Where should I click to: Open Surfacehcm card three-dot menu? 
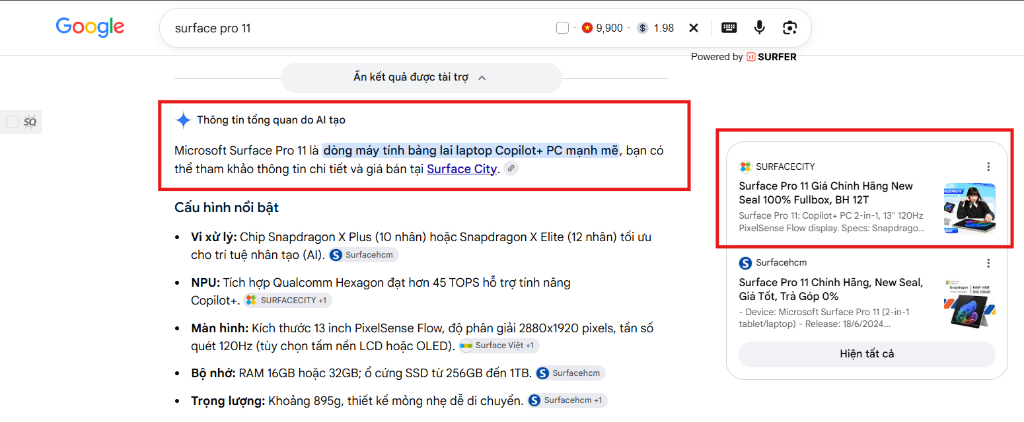point(988,263)
